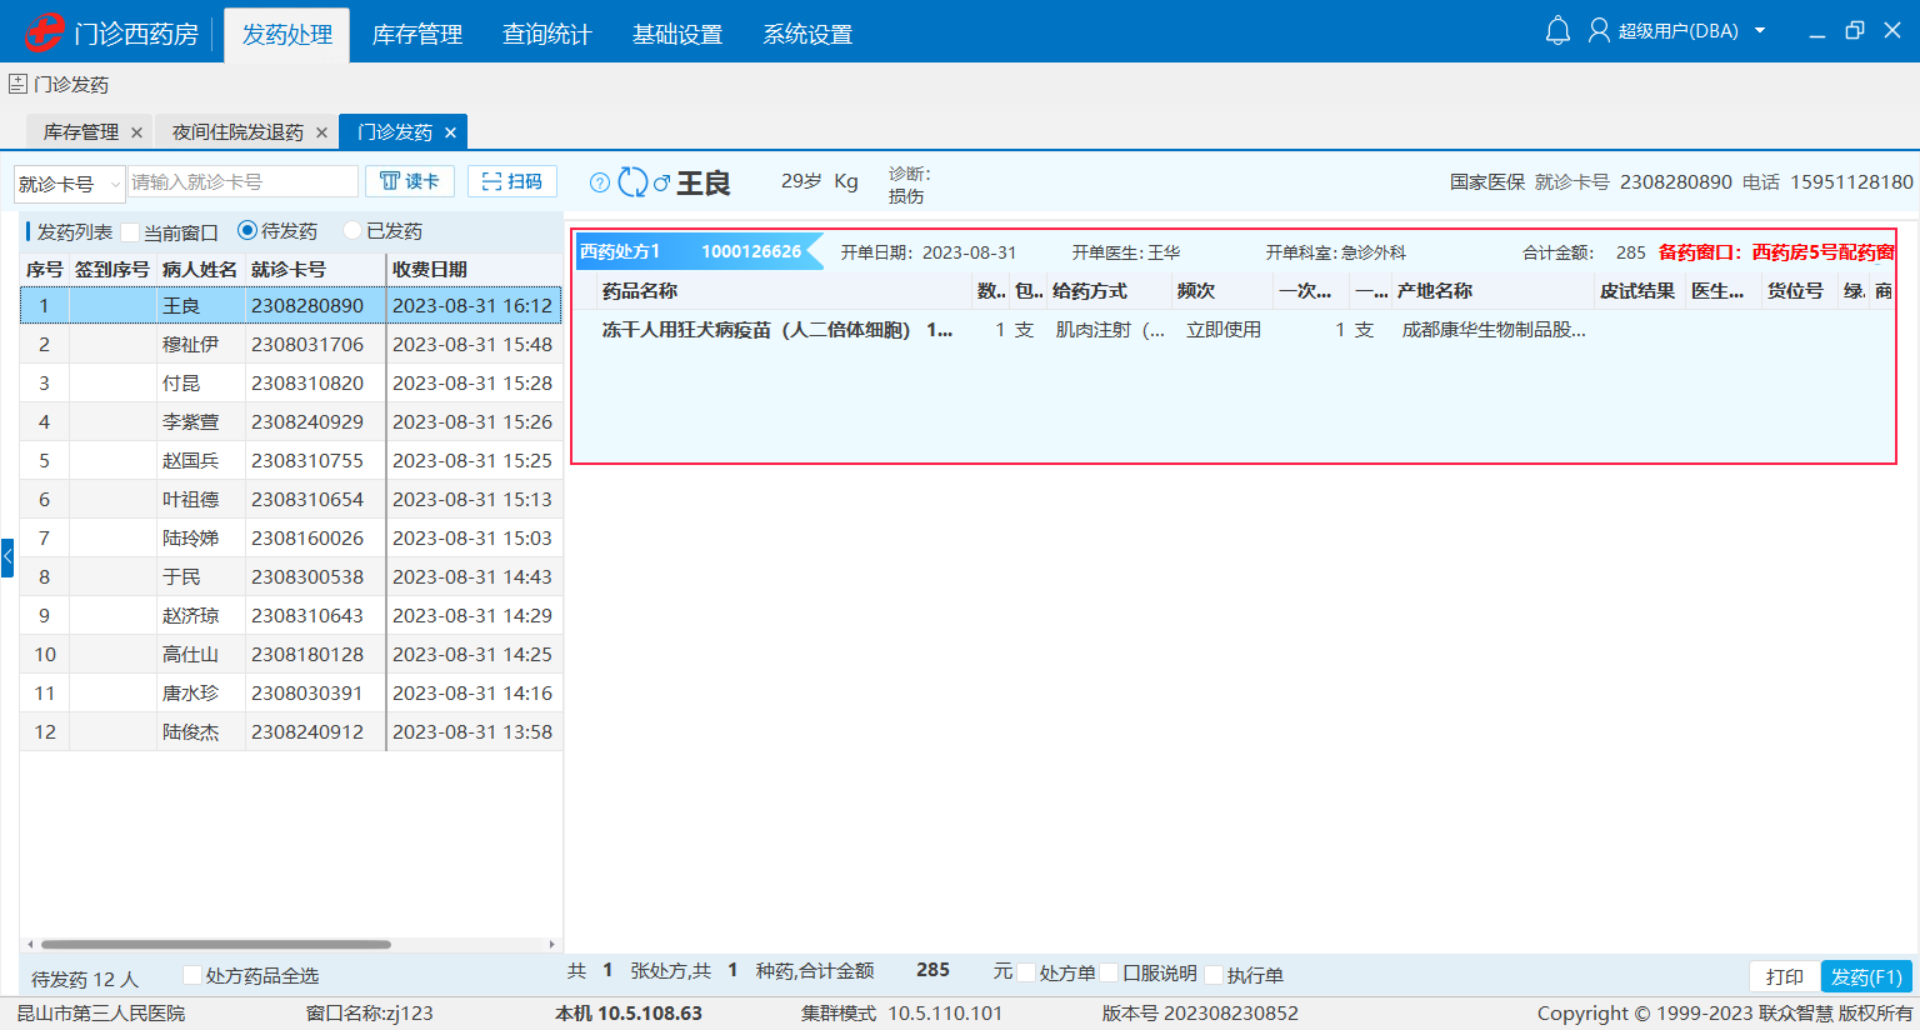Select patient row 陆玲娣
The image size is (1920, 1030).
(x=290, y=538)
